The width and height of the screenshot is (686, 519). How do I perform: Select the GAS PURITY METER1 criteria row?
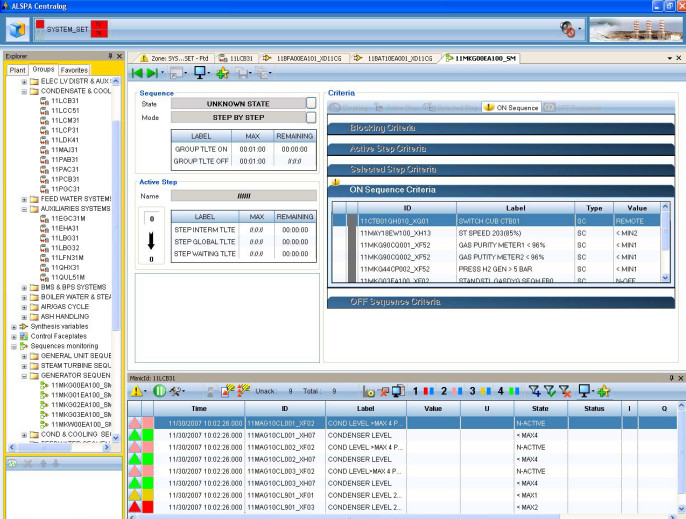pyautogui.click(x=500, y=243)
